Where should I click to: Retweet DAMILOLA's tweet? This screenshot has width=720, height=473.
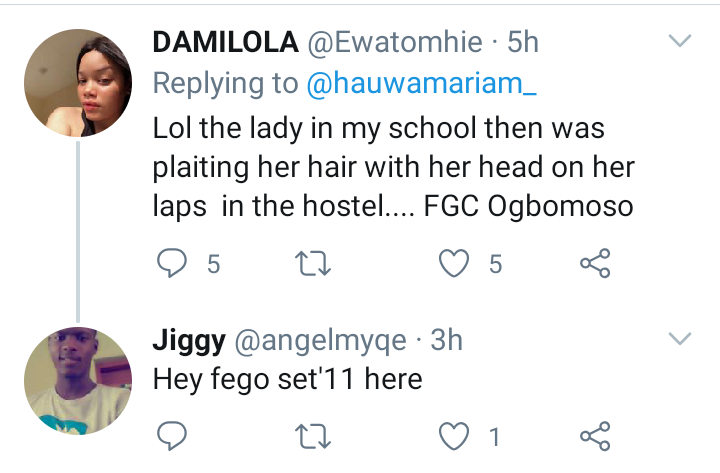click(x=315, y=263)
